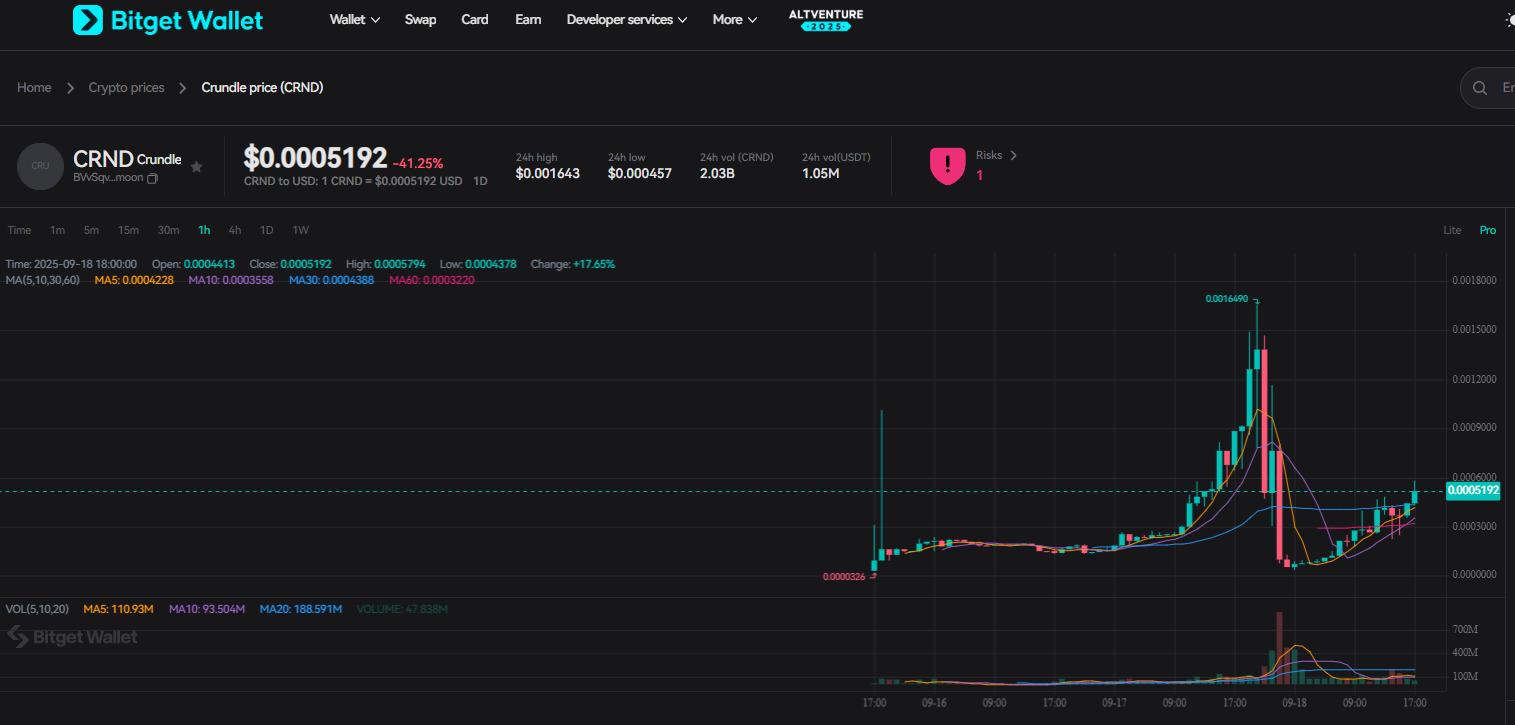Copy the CRND contract address

152,178
